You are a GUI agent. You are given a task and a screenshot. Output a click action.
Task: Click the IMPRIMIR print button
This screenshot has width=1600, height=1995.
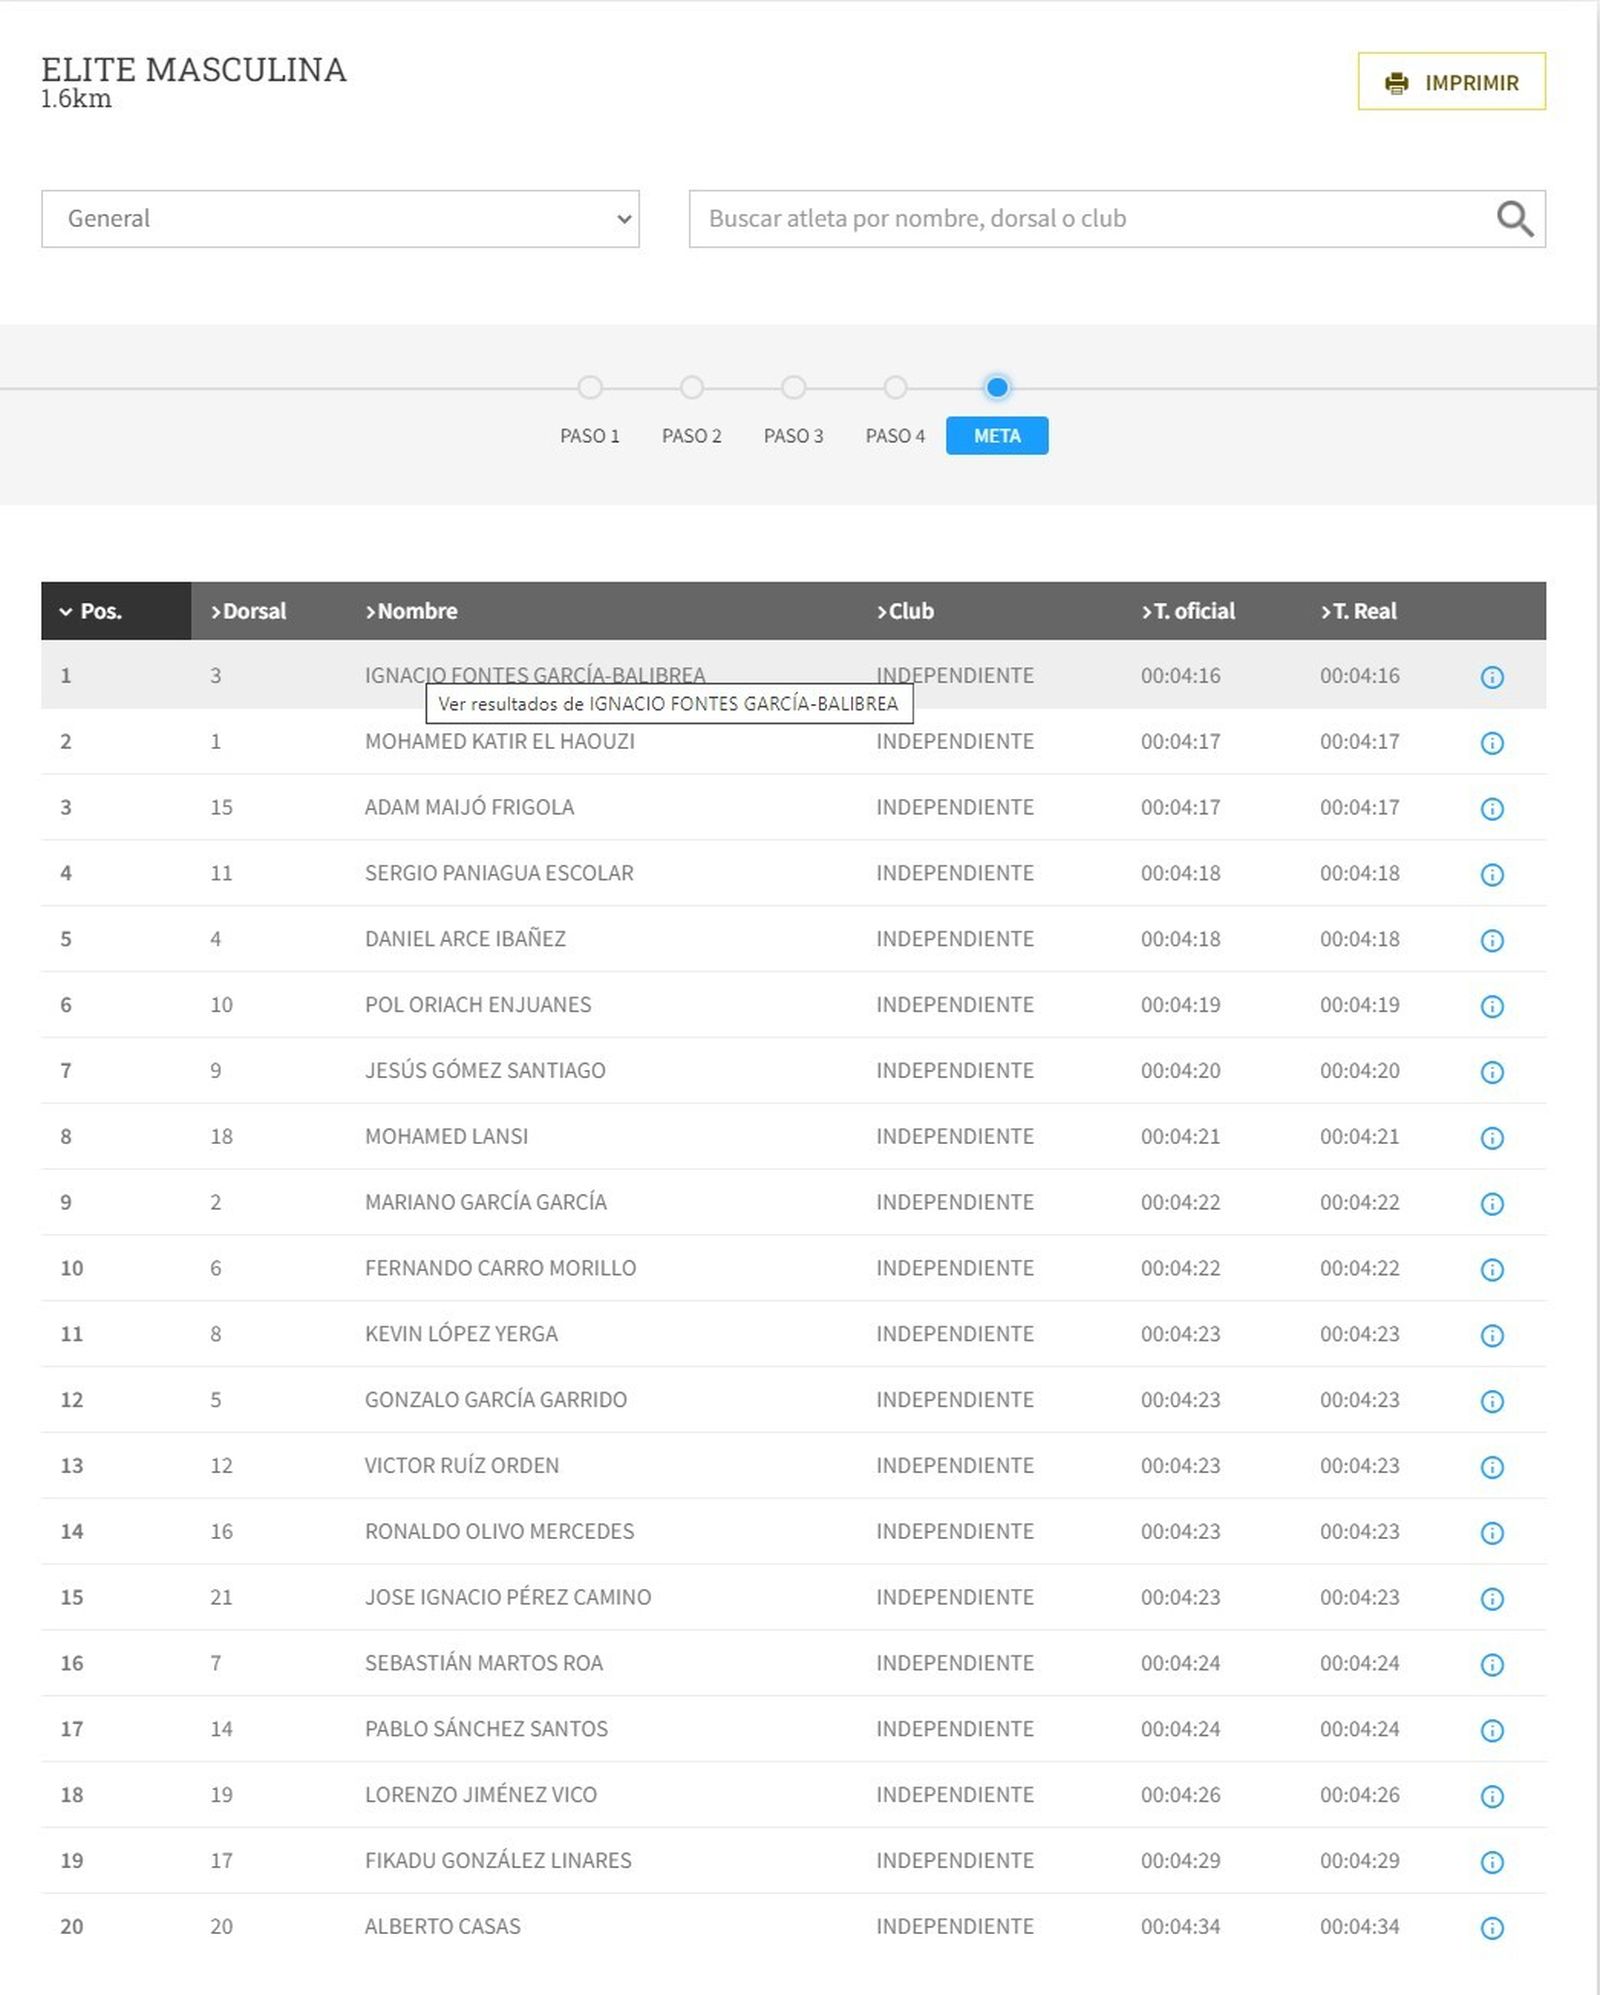coord(1451,82)
